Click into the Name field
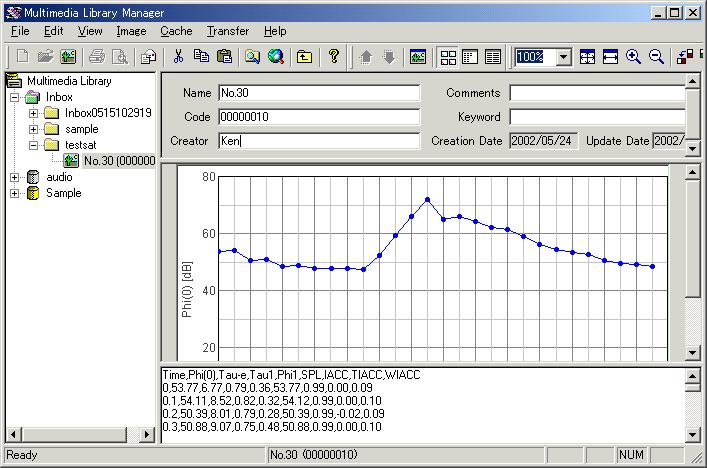 (319, 93)
